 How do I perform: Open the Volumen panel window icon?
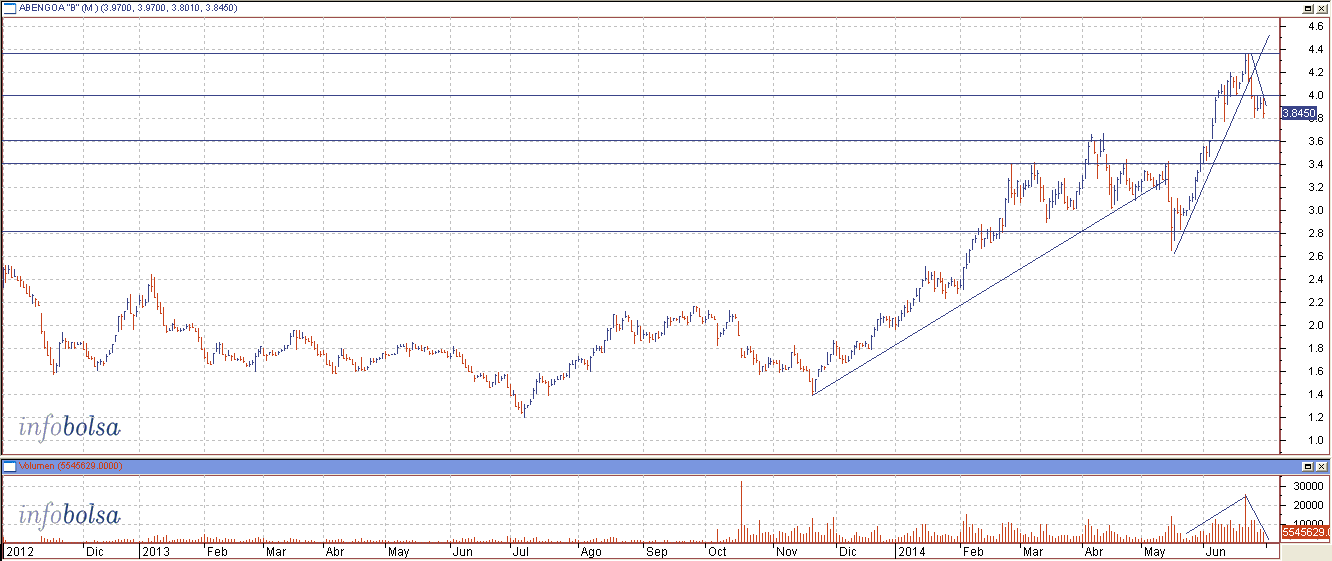(x=9, y=466)
